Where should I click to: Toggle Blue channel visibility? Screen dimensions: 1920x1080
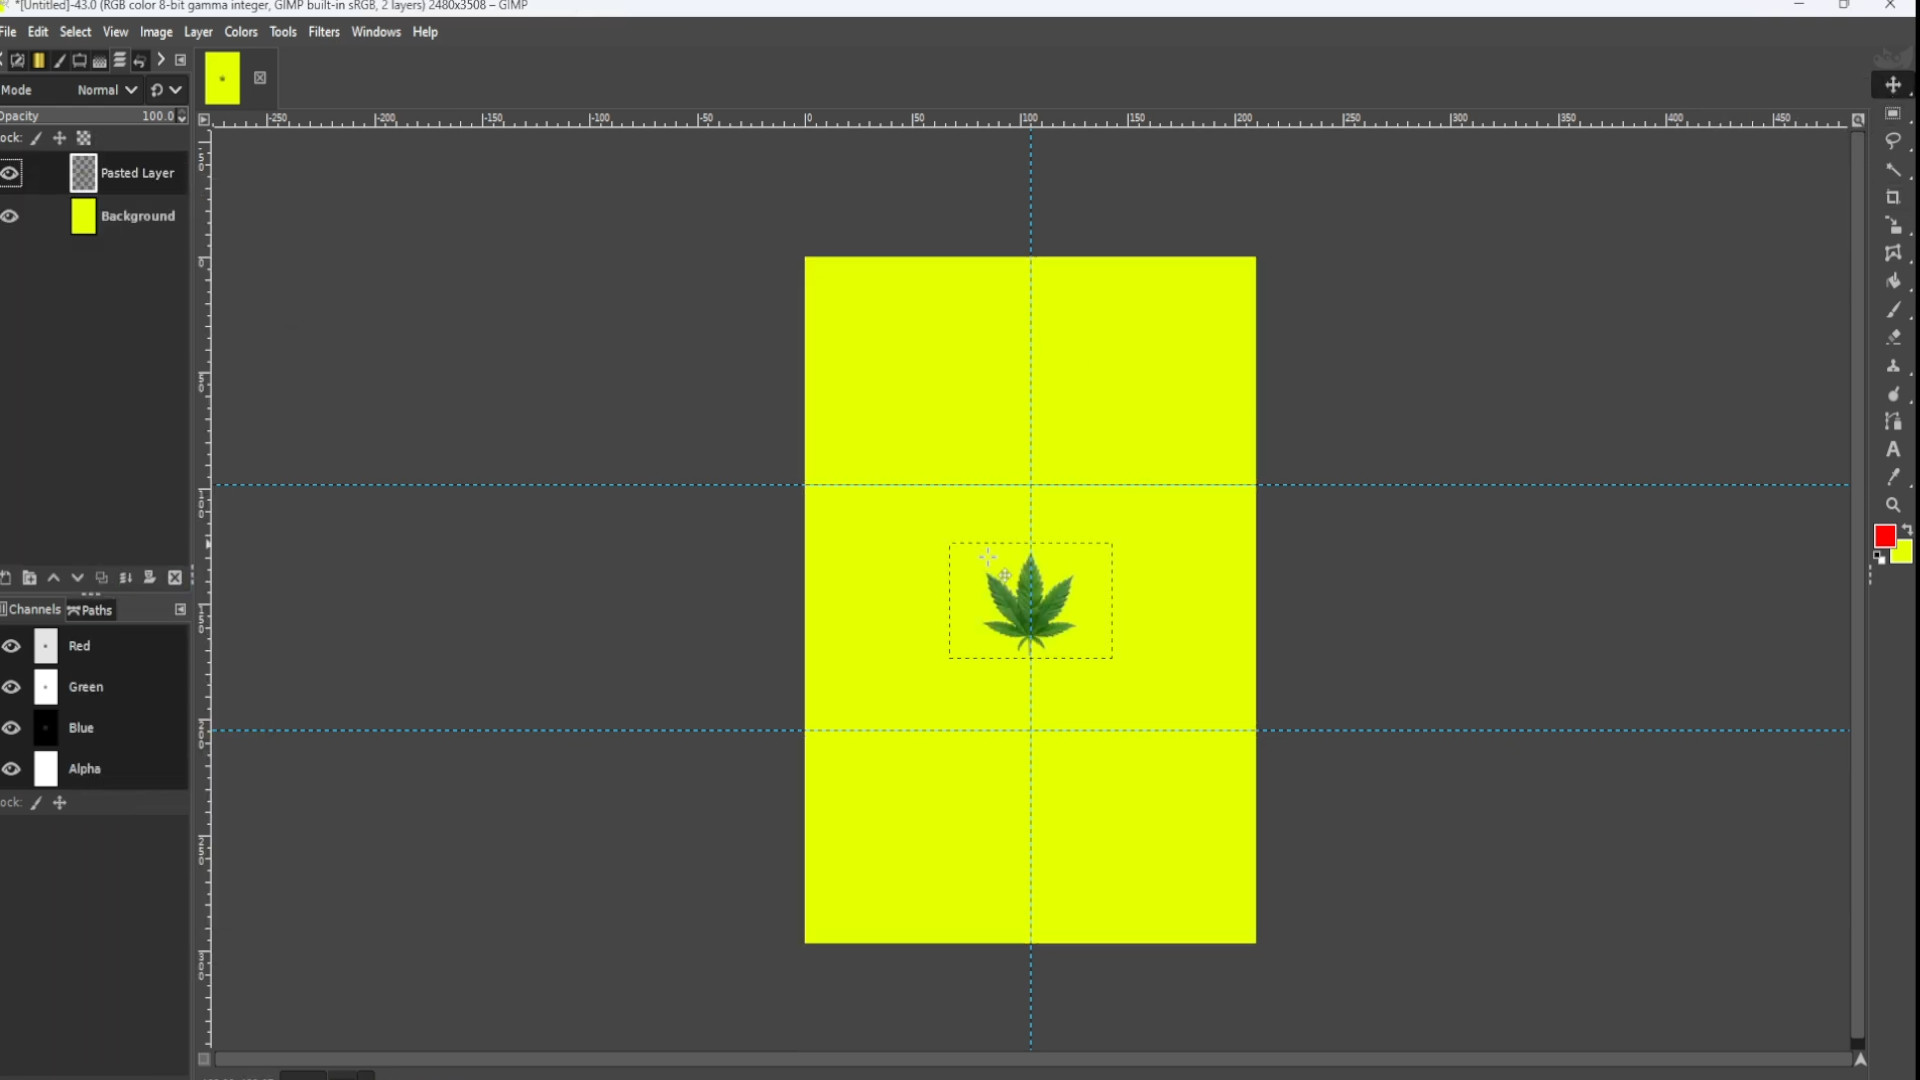click(x=11, y=728)
